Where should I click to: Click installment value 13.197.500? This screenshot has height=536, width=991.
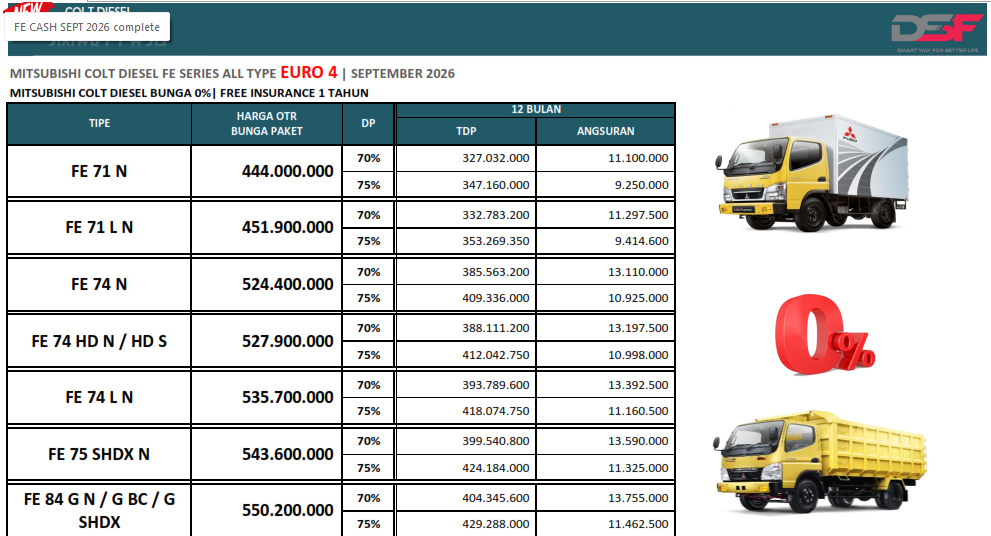click(638, 328)
